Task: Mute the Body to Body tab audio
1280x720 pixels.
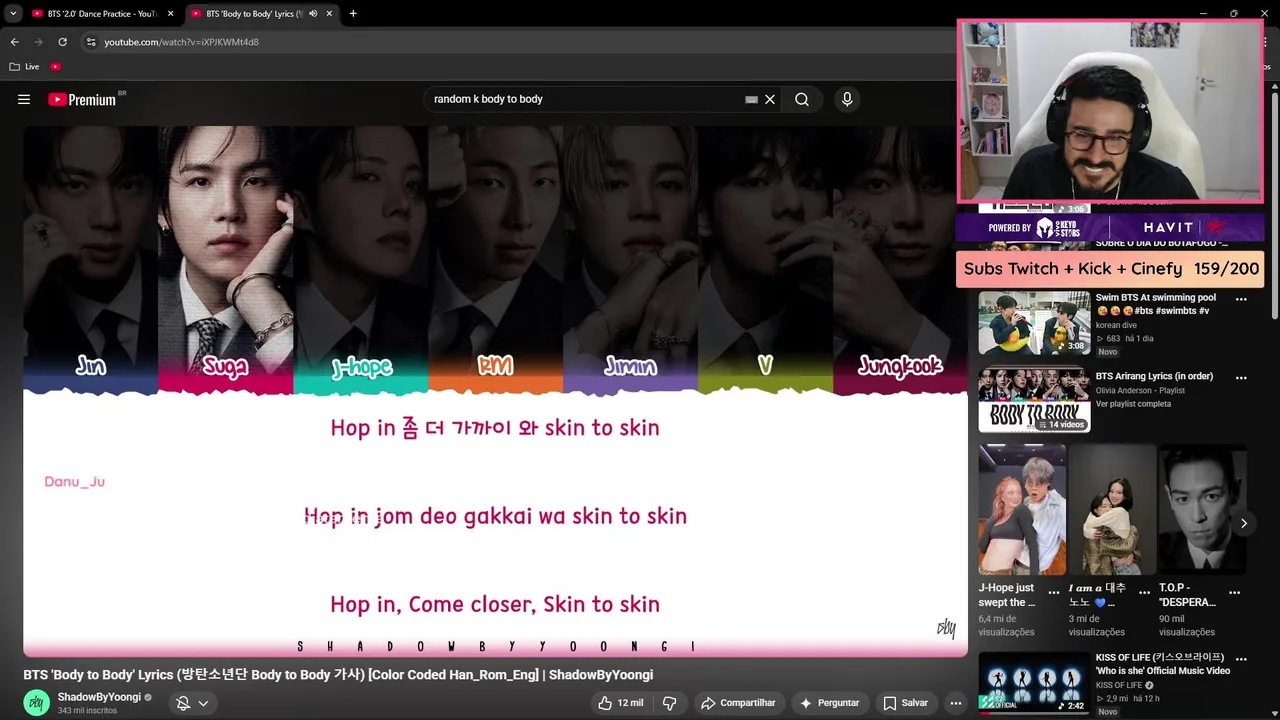Action: pyautogui.click(x=313, y=14)
